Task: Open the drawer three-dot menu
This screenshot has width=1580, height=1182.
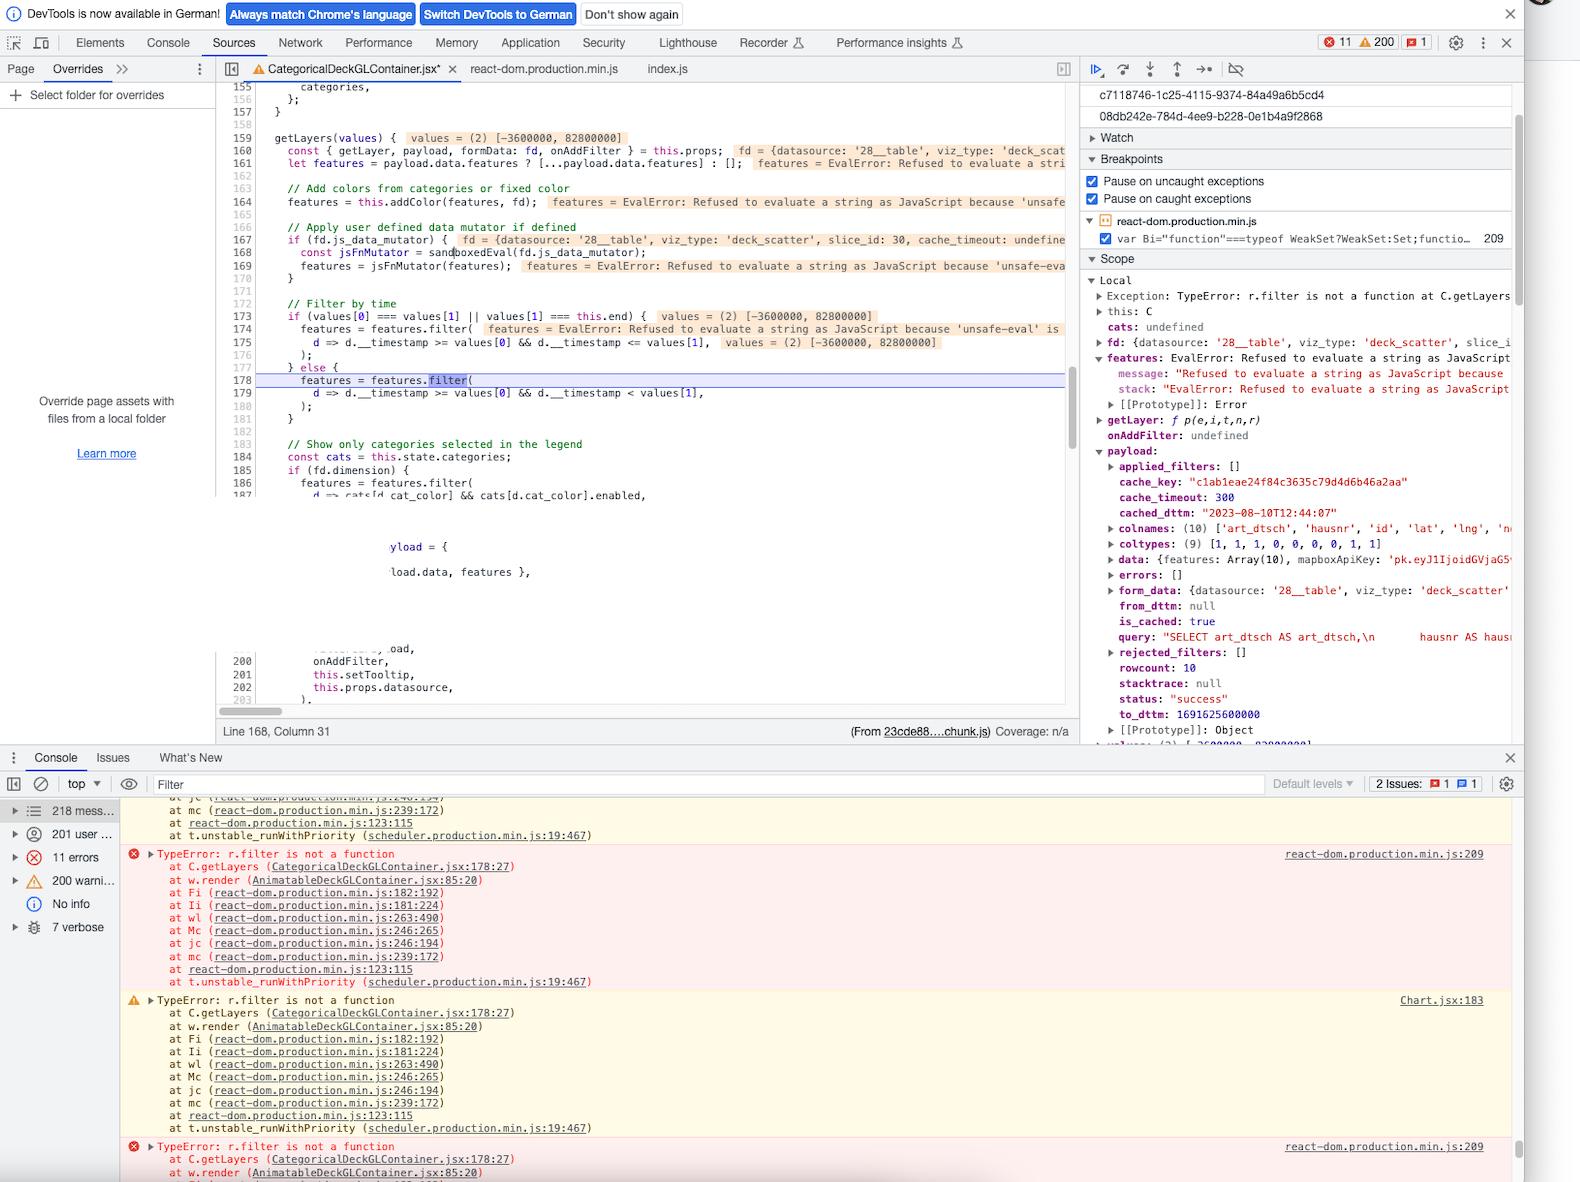Action: tap(14, 758)
